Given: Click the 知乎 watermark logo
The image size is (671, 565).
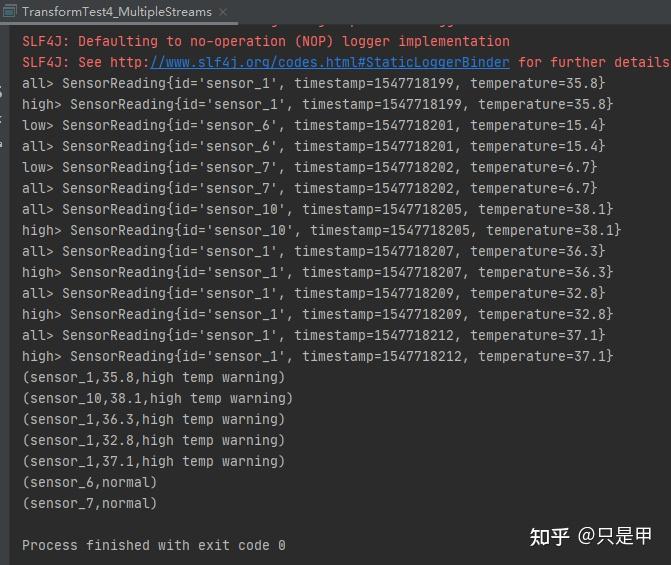Looking at the screenshot, I should click(549, 537).
